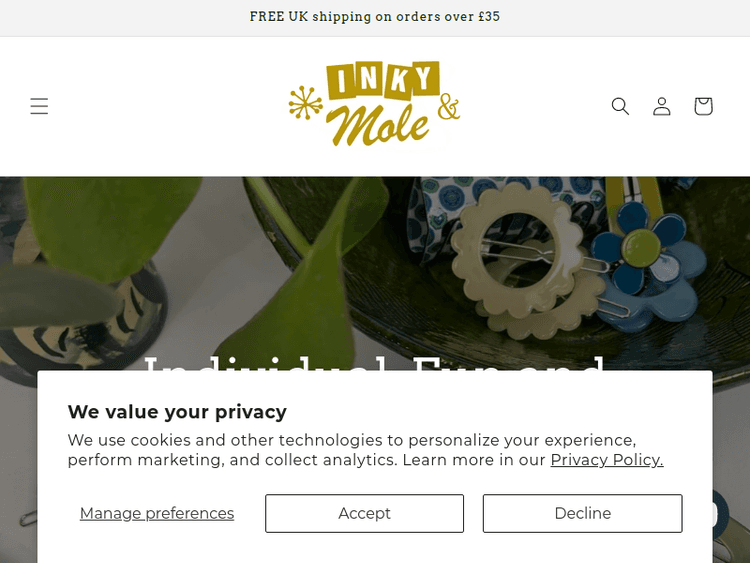Open Manage preferences for cookies
The height and width of the screenshot is (563, 750).
pos(157,513)
